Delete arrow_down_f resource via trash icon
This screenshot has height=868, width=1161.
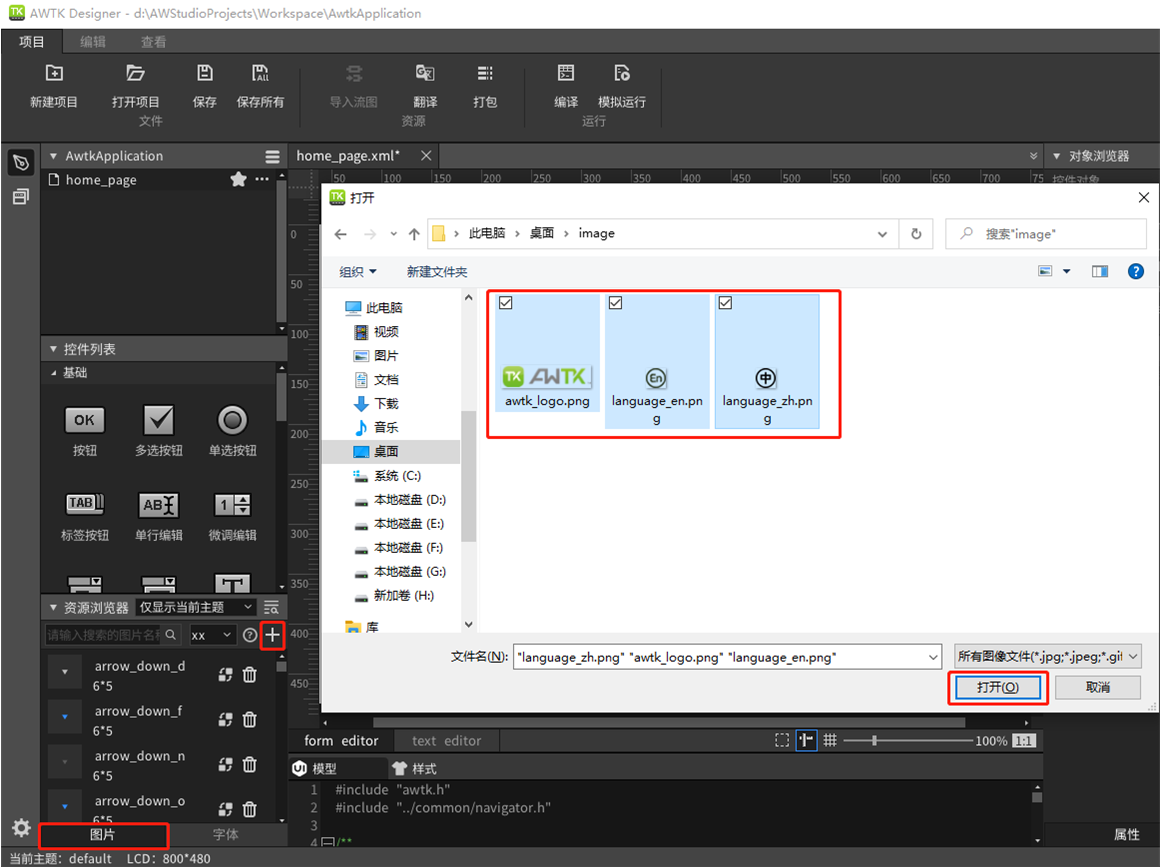coord(250,719)
